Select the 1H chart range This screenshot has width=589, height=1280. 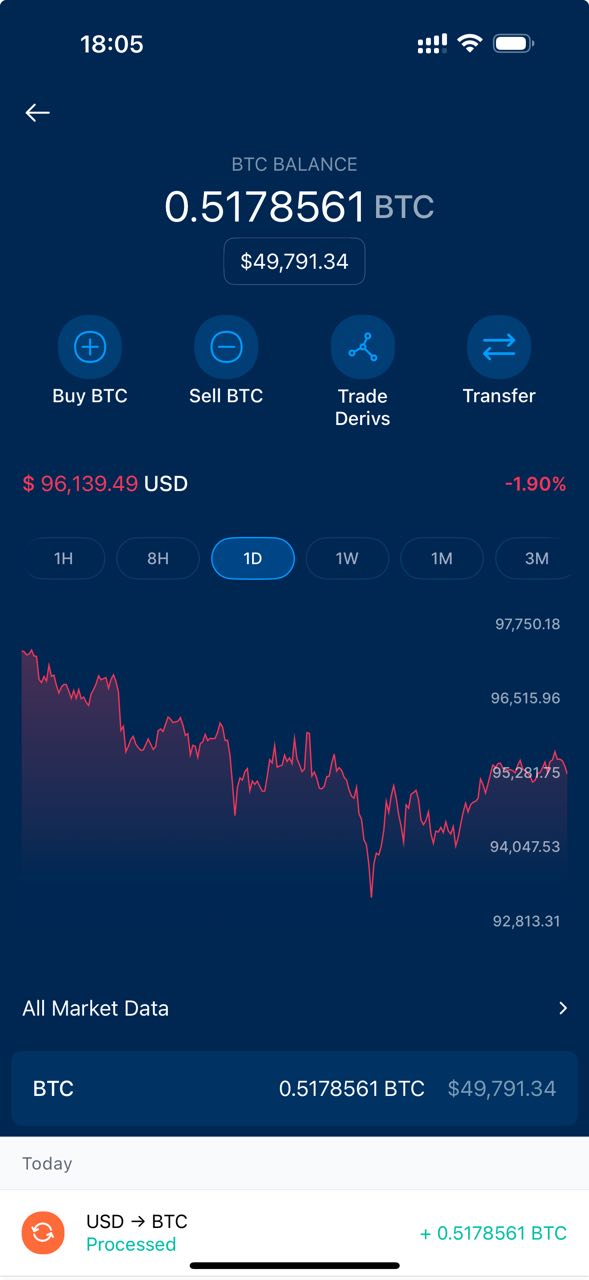point(63,558)
